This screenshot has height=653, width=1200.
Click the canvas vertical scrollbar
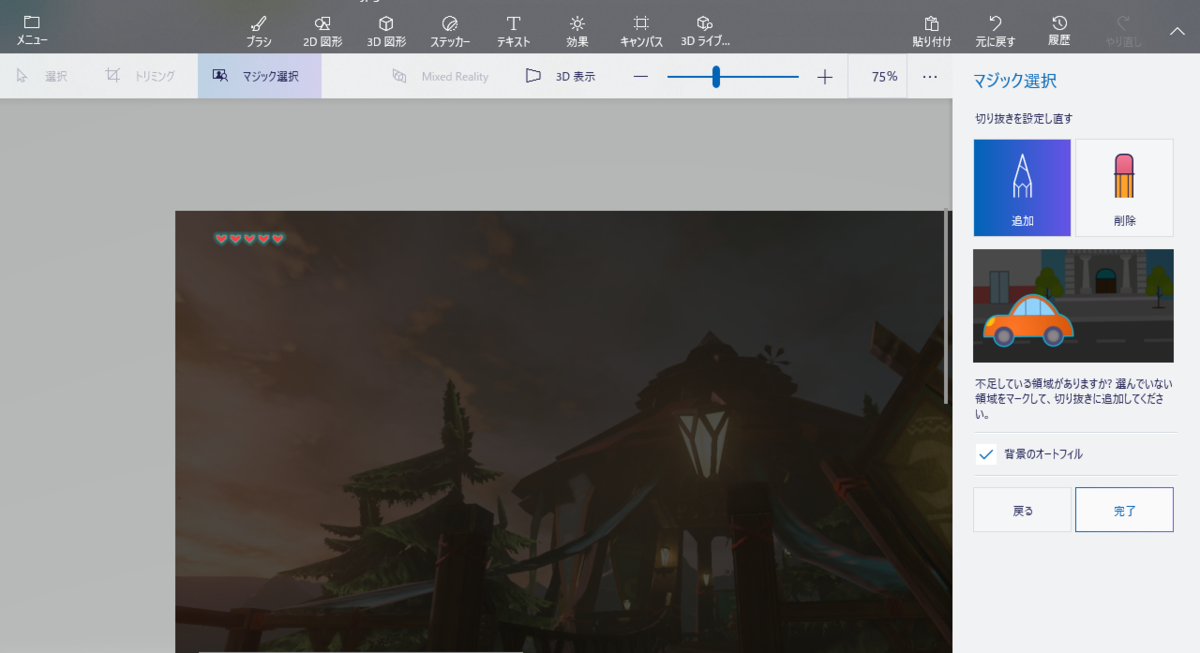(946, 305)
